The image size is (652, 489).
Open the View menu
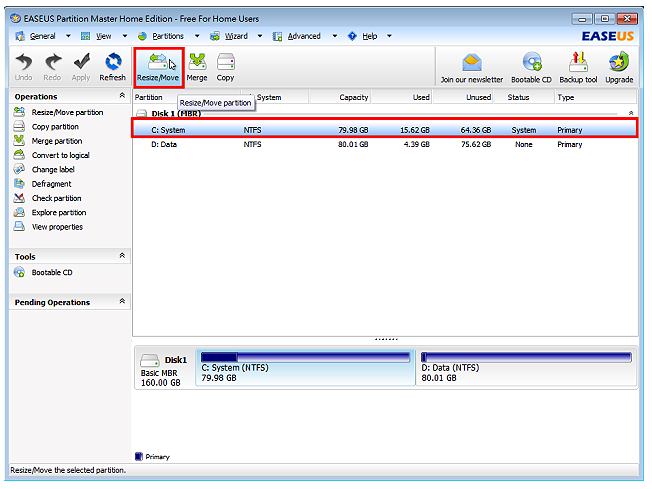(x=104, y=36)
